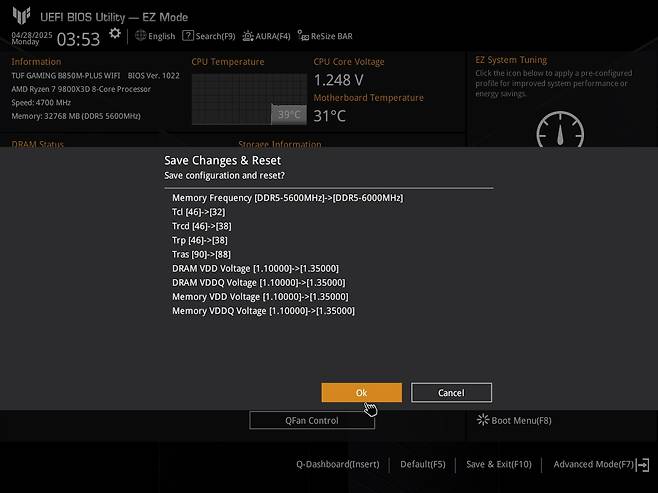This screenshot has height=493, width=658.
Task: Open QFan Control
Action: 312,421
